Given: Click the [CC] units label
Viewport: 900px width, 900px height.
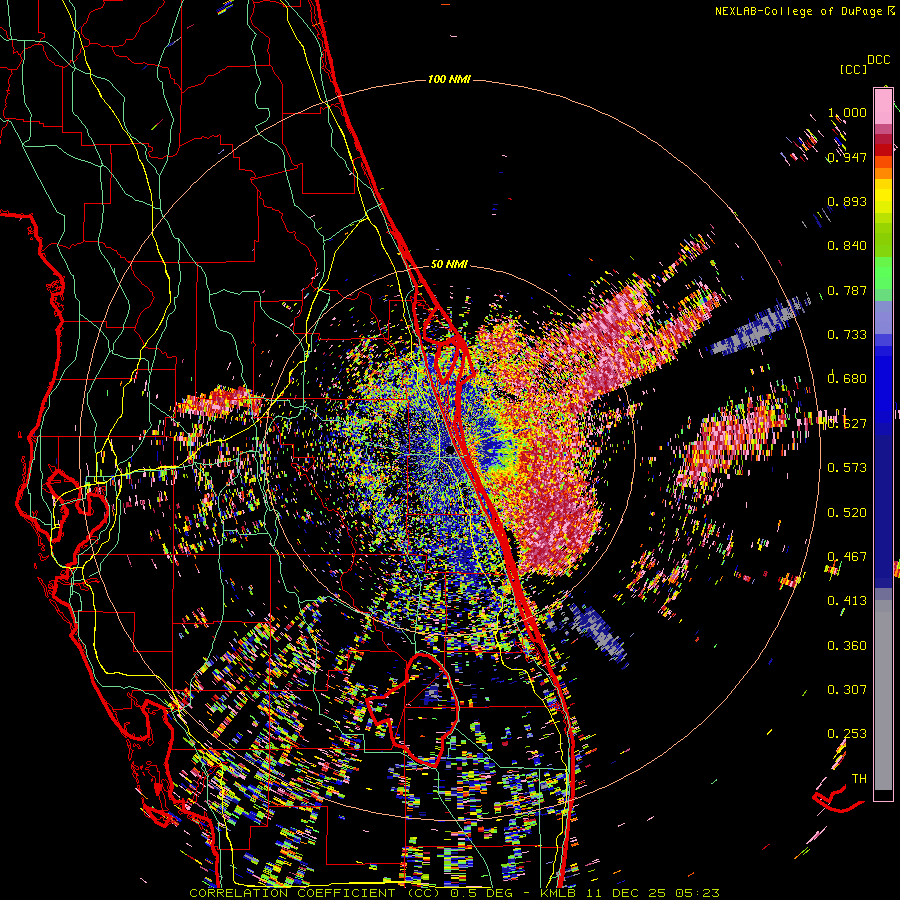Looking at the screenshot, I should pos(853,69).
